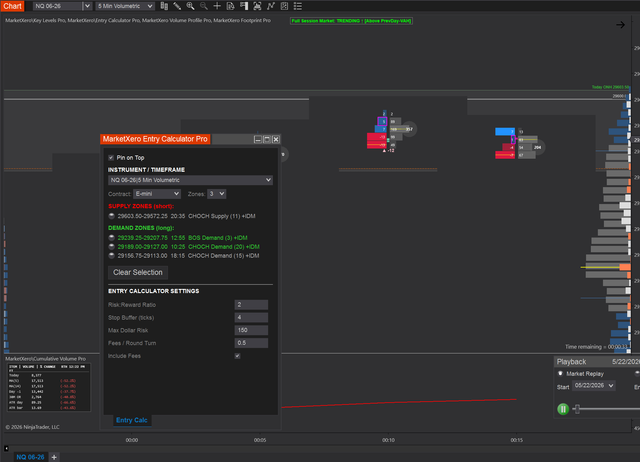Click the MarketXero Entry Calculator Pro title
The image size is (640, 462).
[155, 139]
